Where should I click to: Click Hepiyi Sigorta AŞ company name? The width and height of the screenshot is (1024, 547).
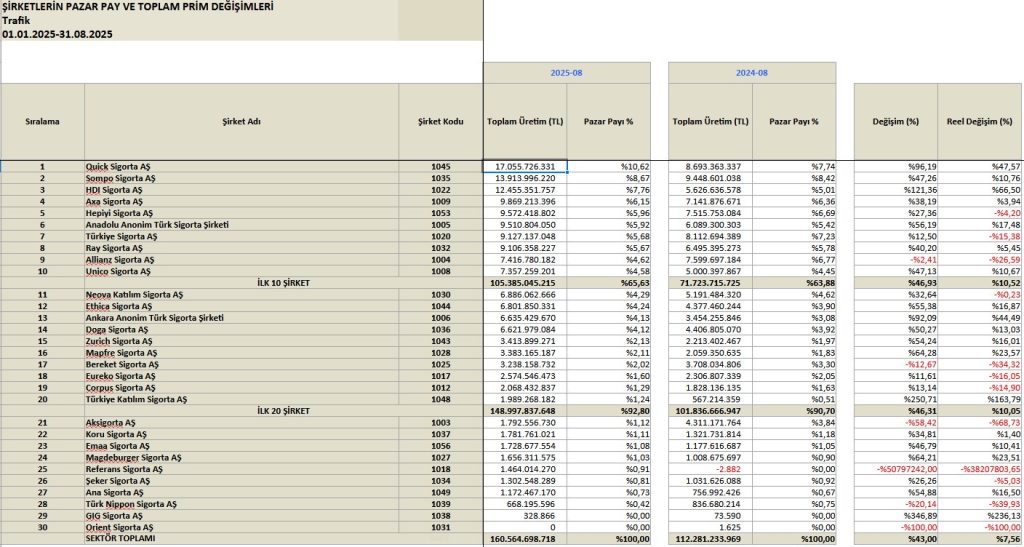point(242,213)
